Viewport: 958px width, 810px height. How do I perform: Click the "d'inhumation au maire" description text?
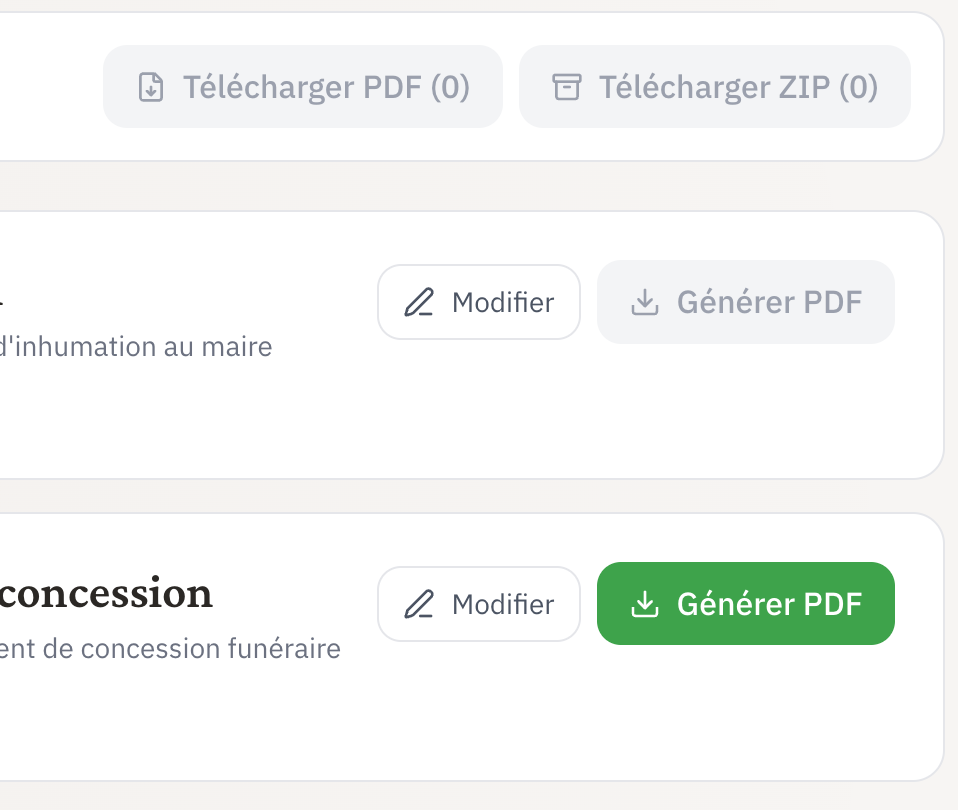click(x=136, y=348)
